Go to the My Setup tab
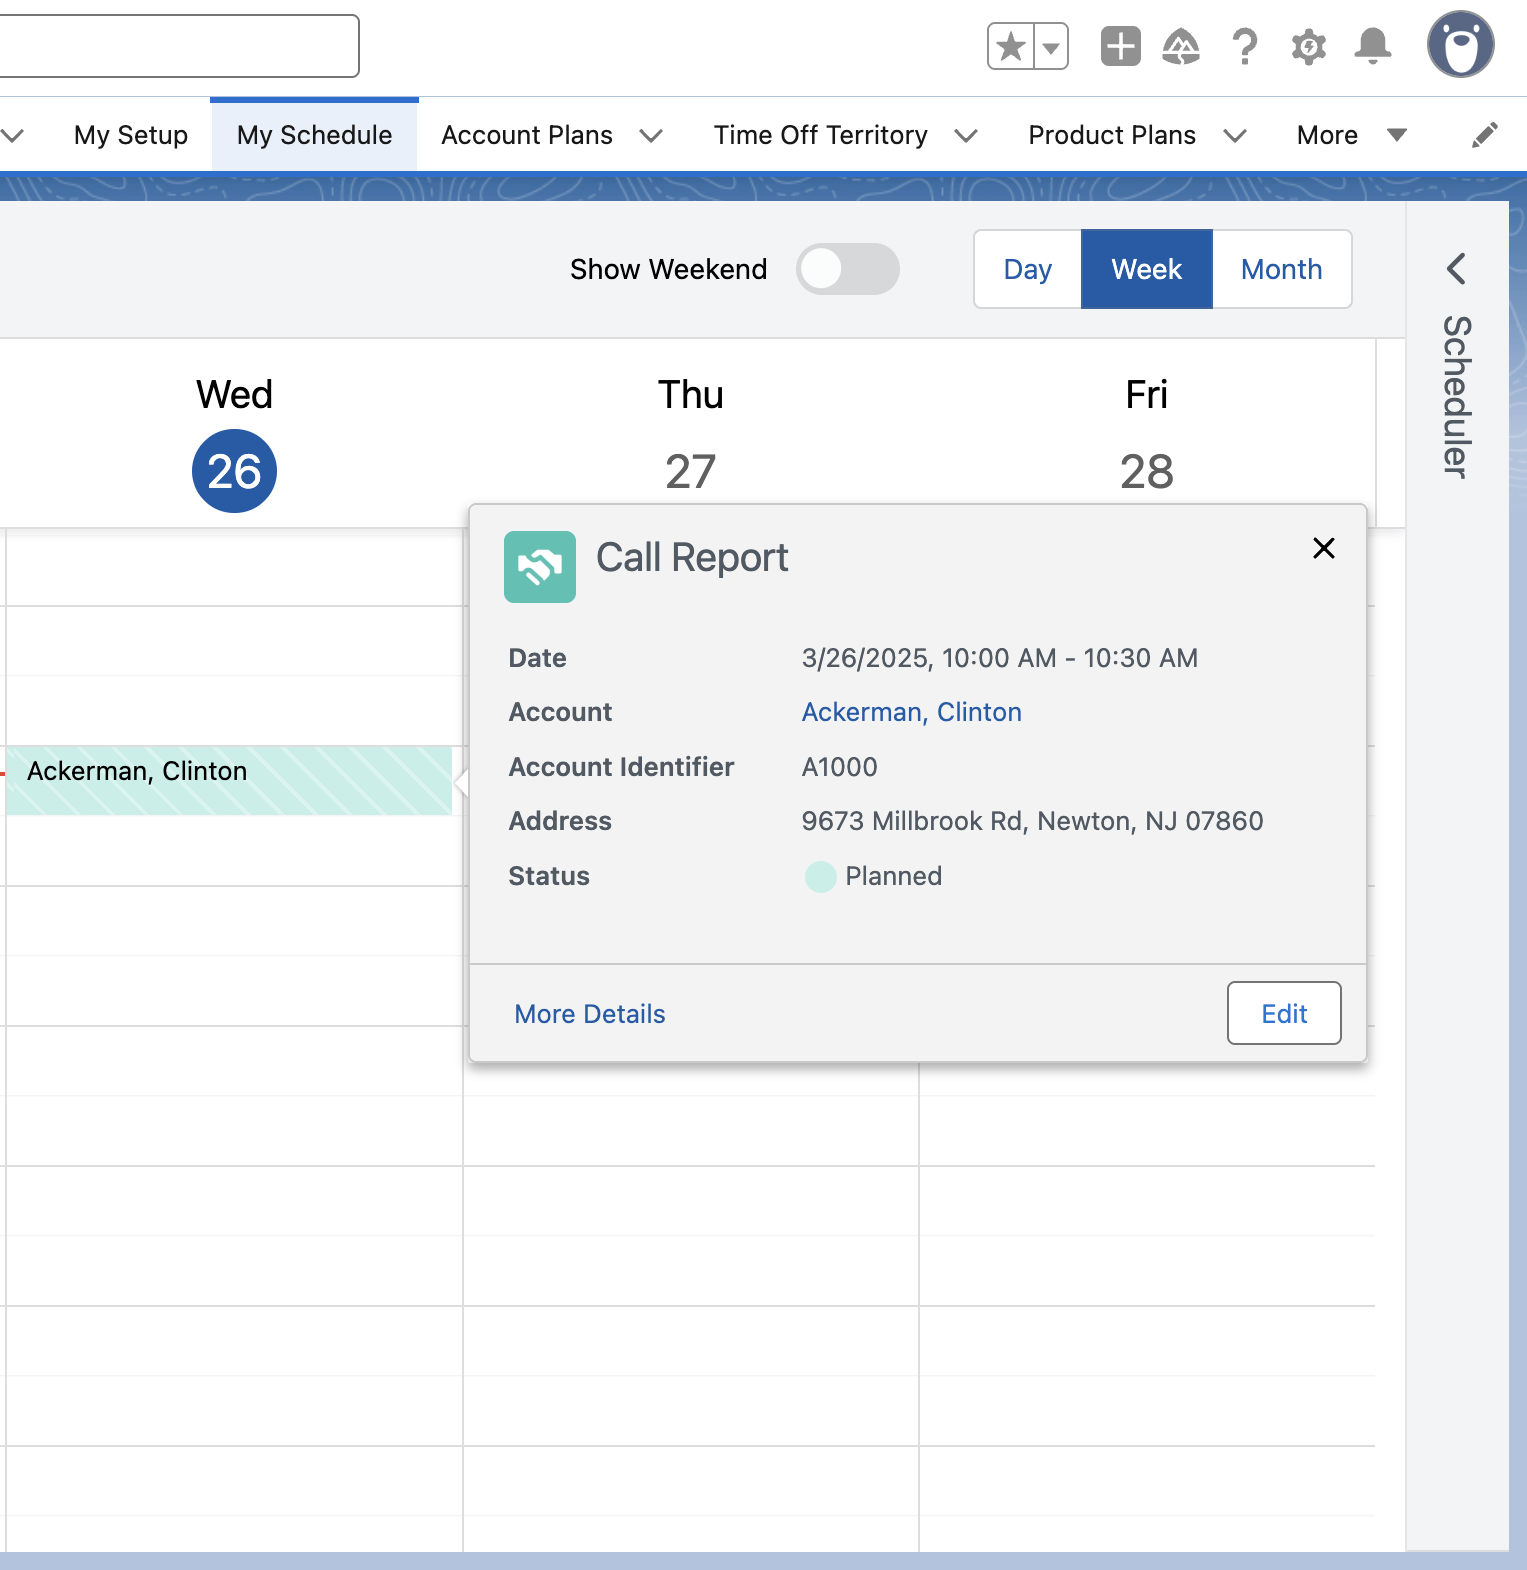Screen dimensions: 1527x1570 131,135
